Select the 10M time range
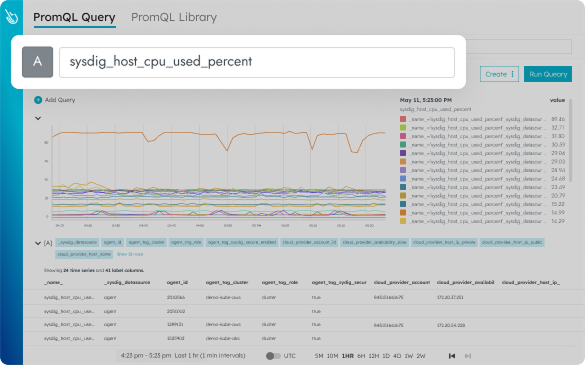Screen dimensions: 585x365 332,356
